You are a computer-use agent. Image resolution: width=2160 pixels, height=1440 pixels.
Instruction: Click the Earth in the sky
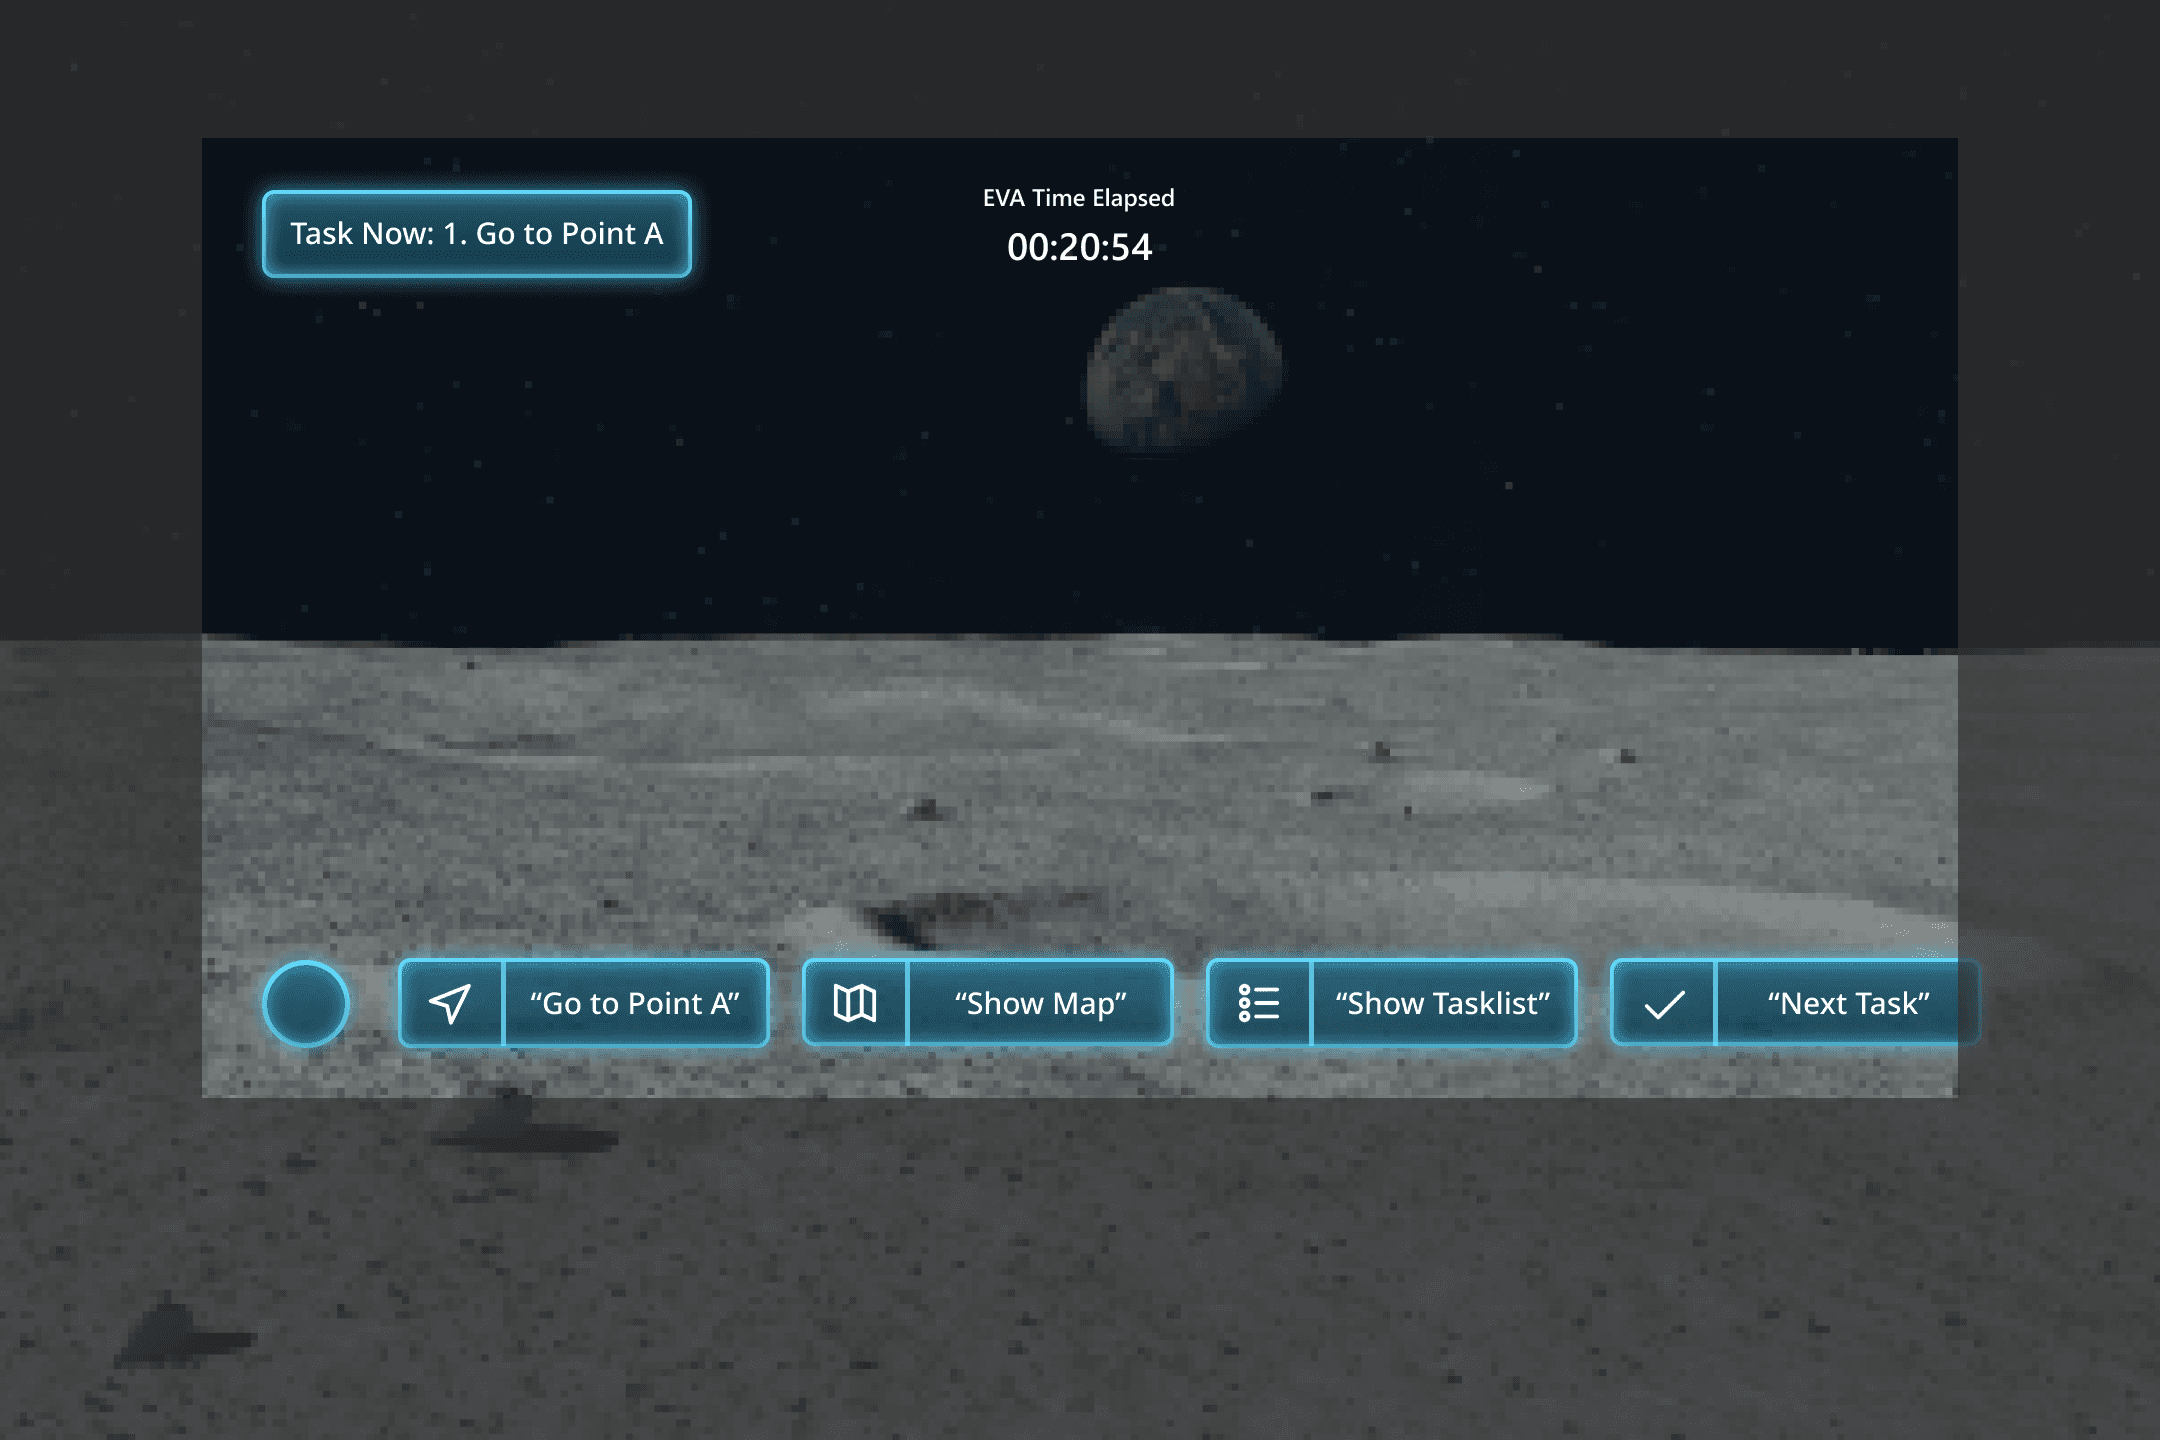tap(1184, 370)
